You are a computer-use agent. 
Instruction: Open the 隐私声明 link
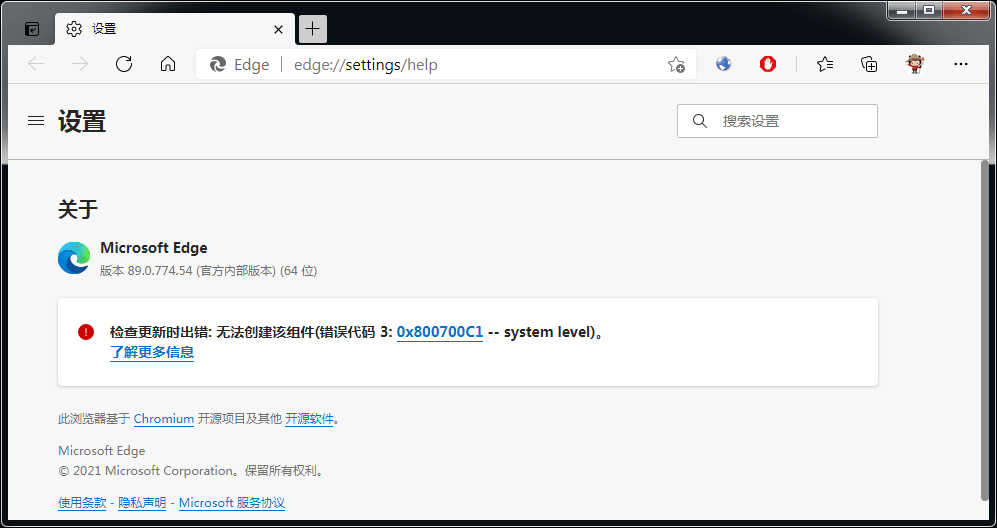142,503
